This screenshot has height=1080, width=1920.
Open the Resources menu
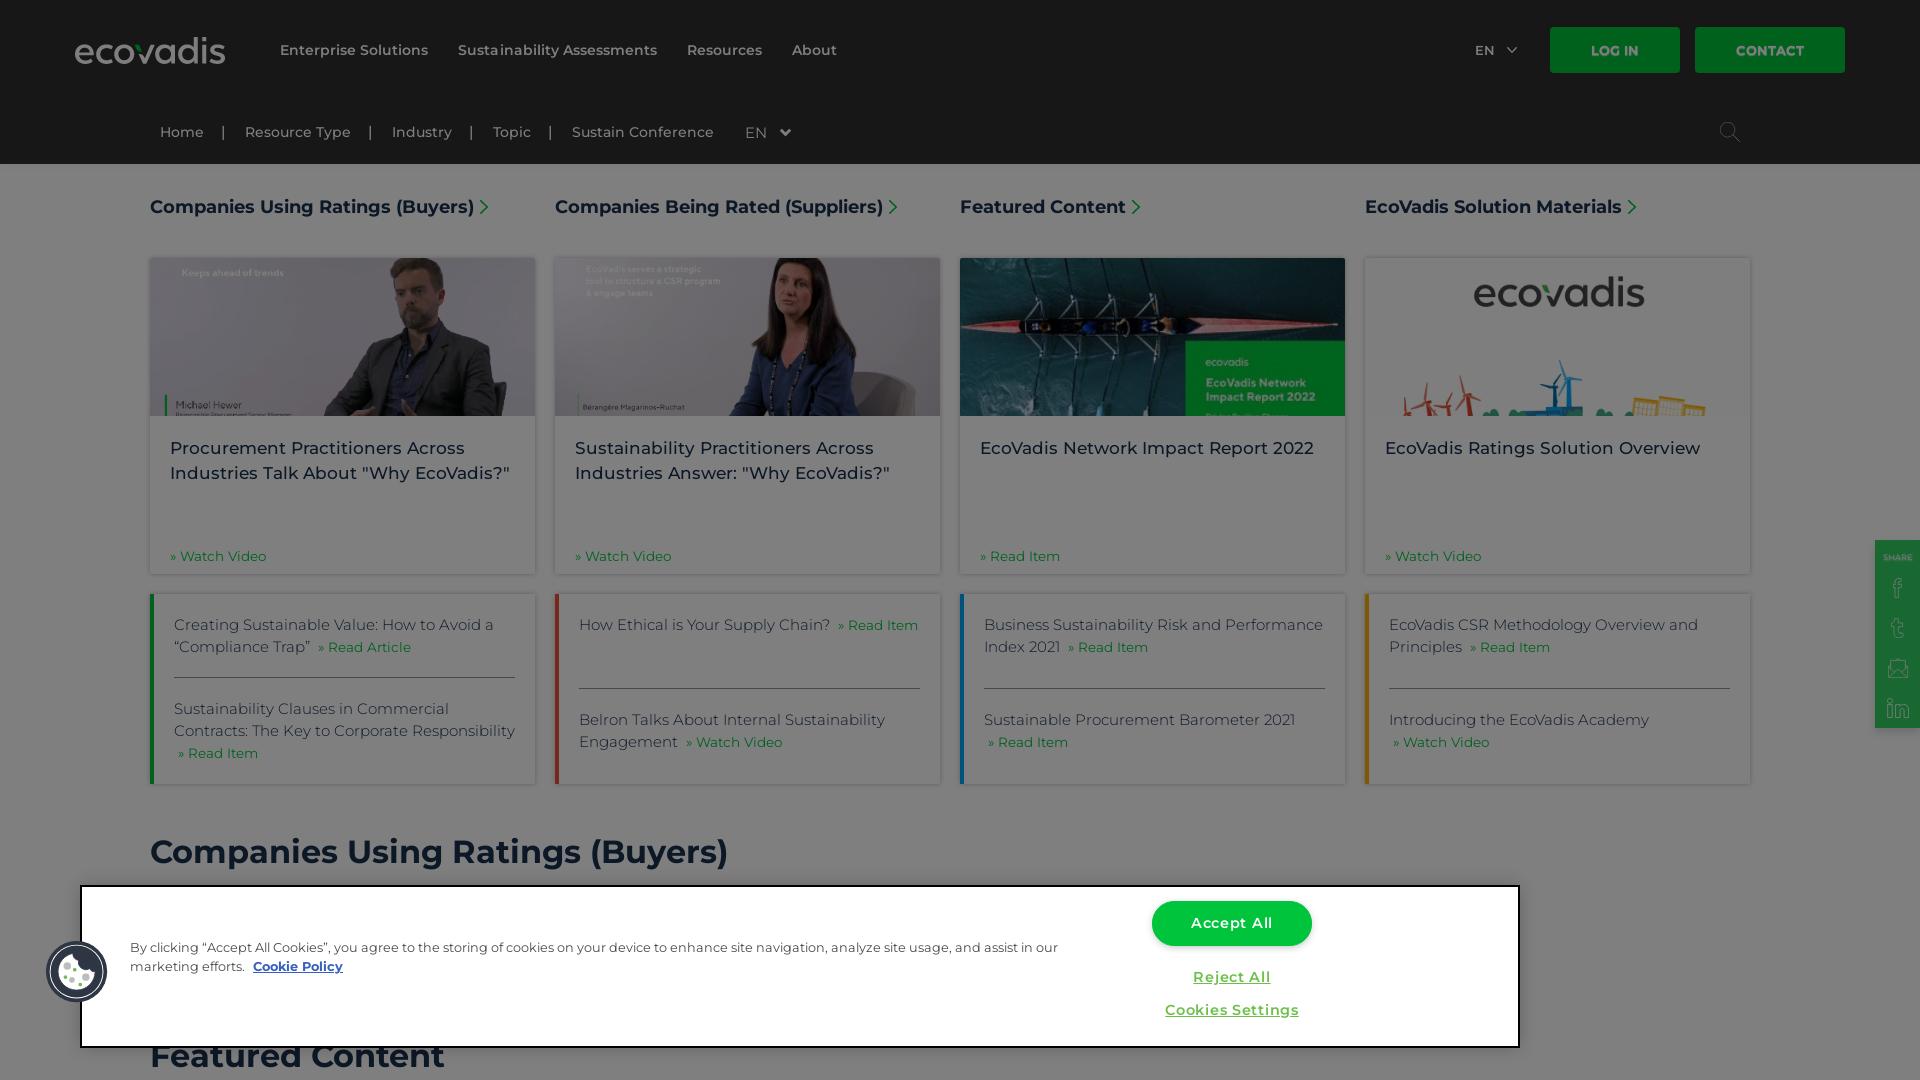tap(724, 50)
